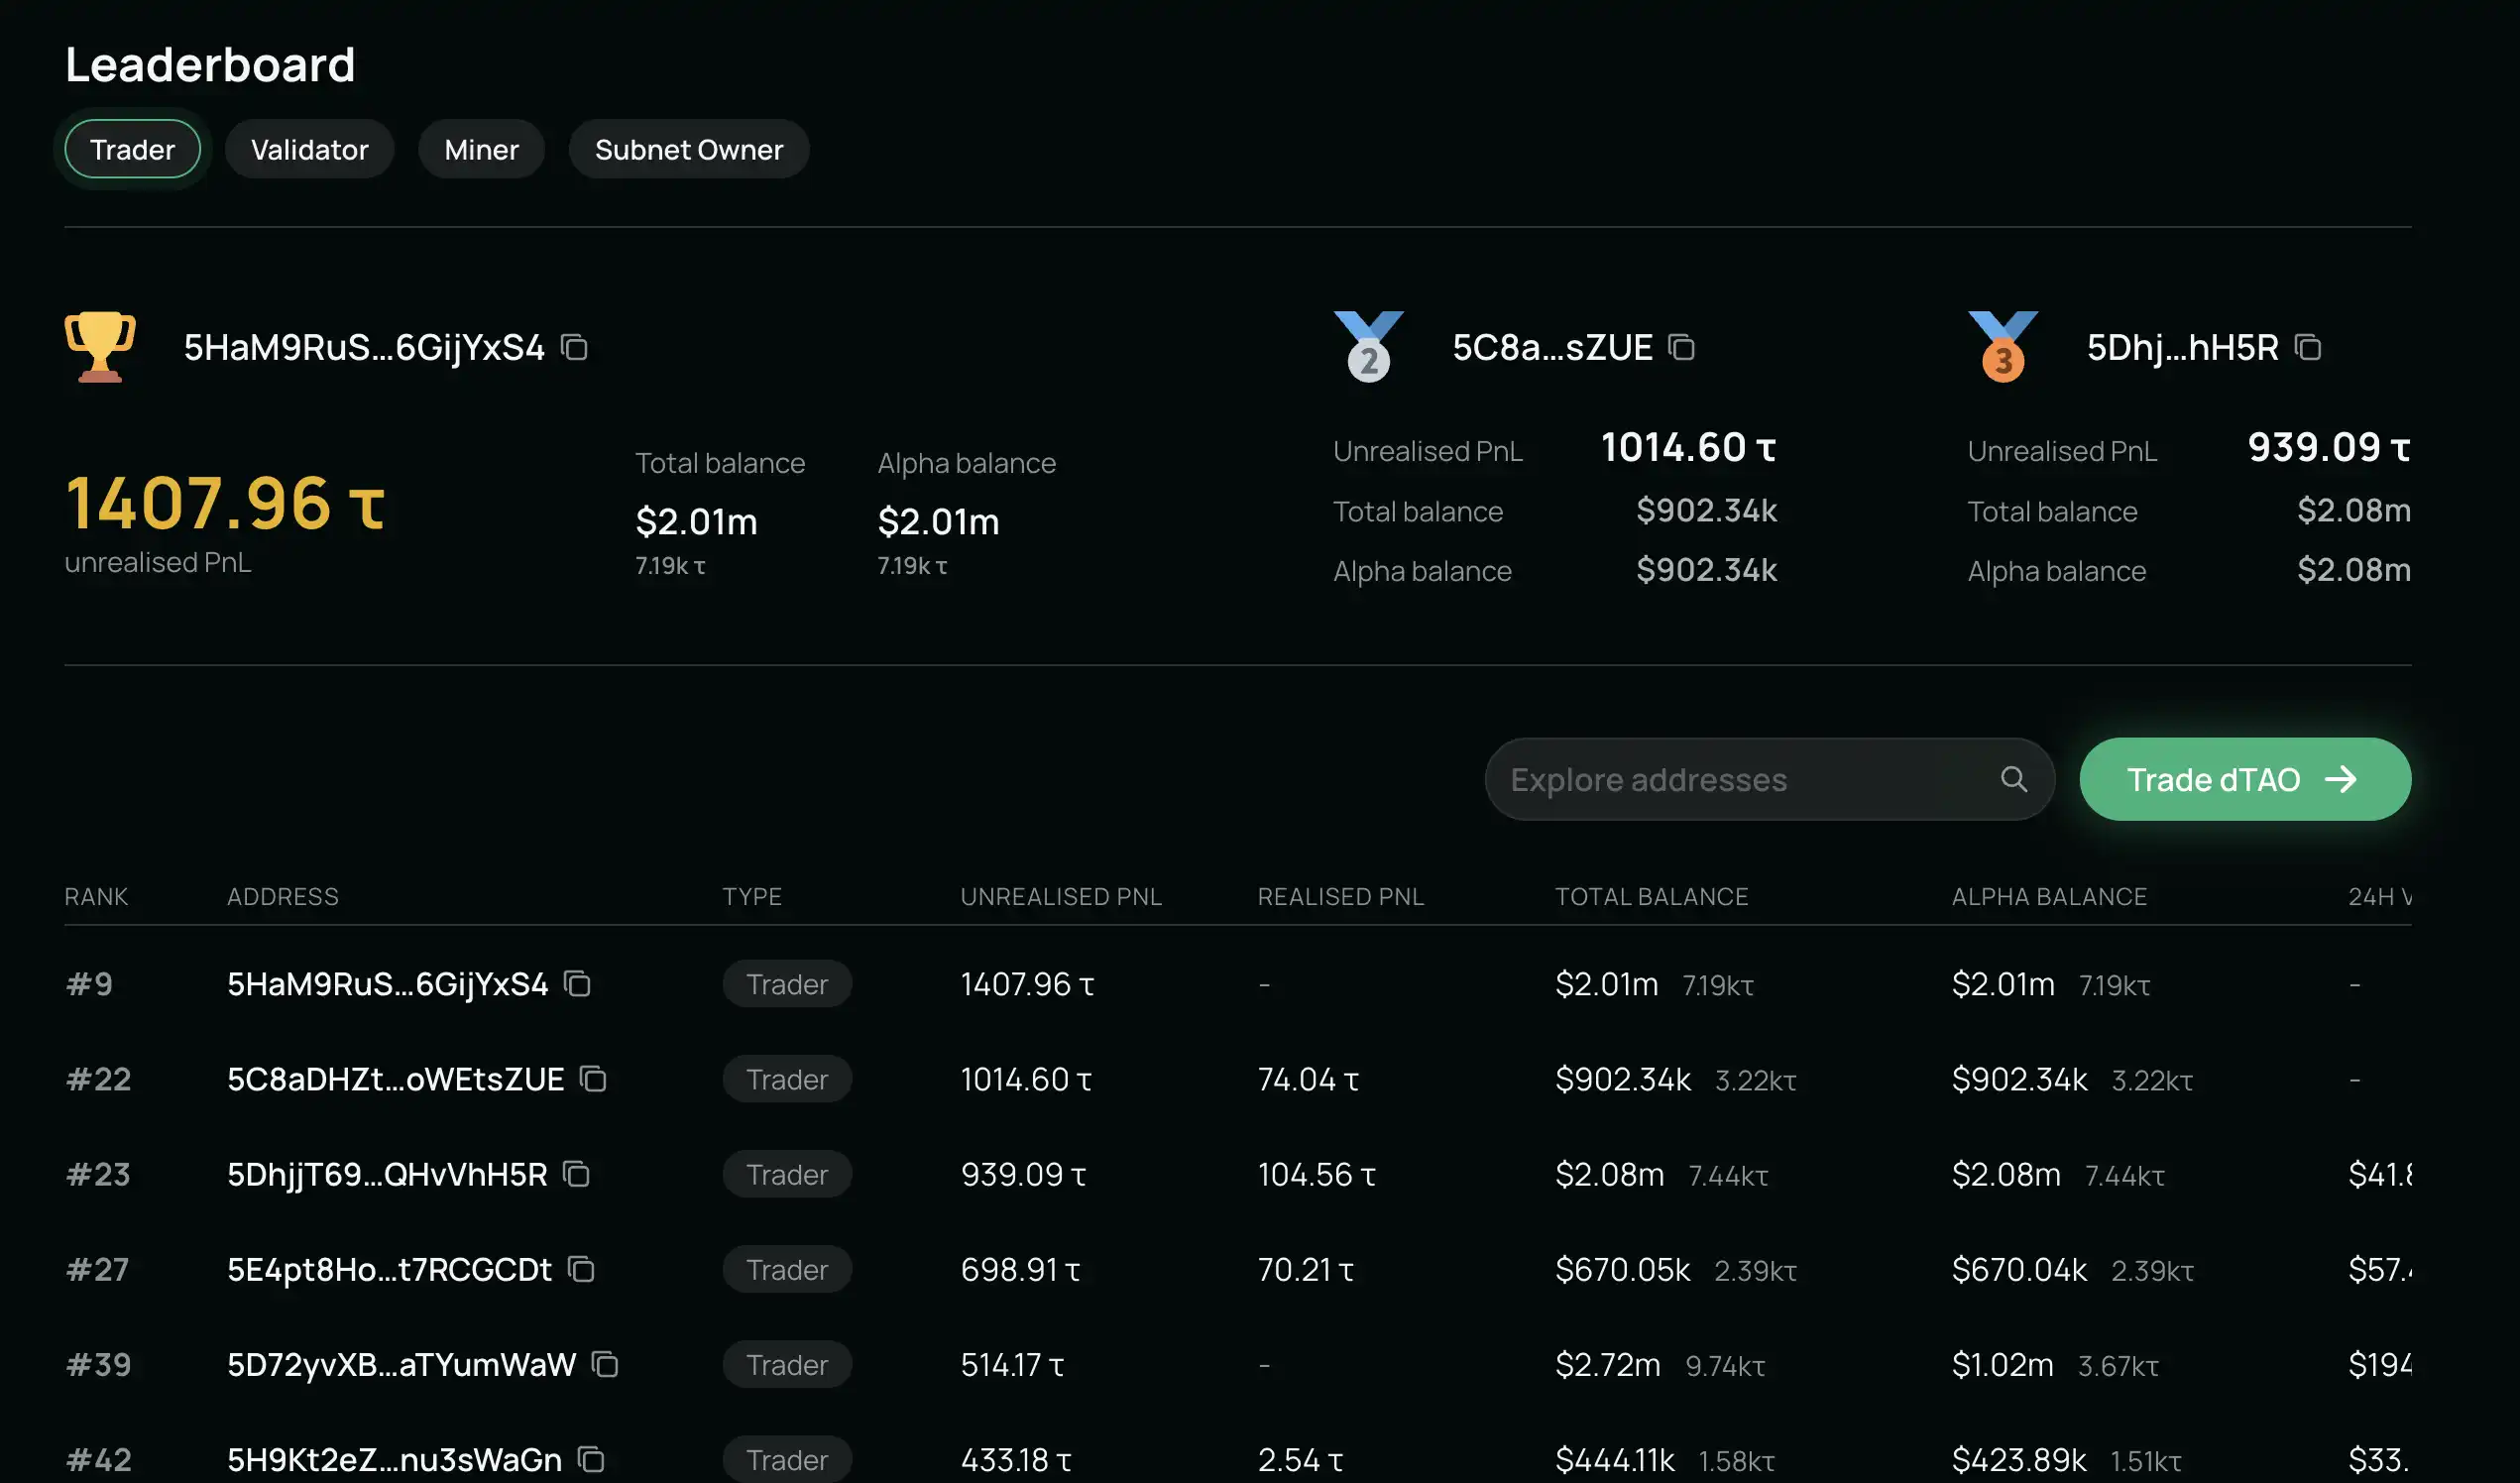The height and width of the screenshot is (1483, 2520).
Task: Copy the second-place address 5C8a...sZUE
Action: pos(1681,347)
